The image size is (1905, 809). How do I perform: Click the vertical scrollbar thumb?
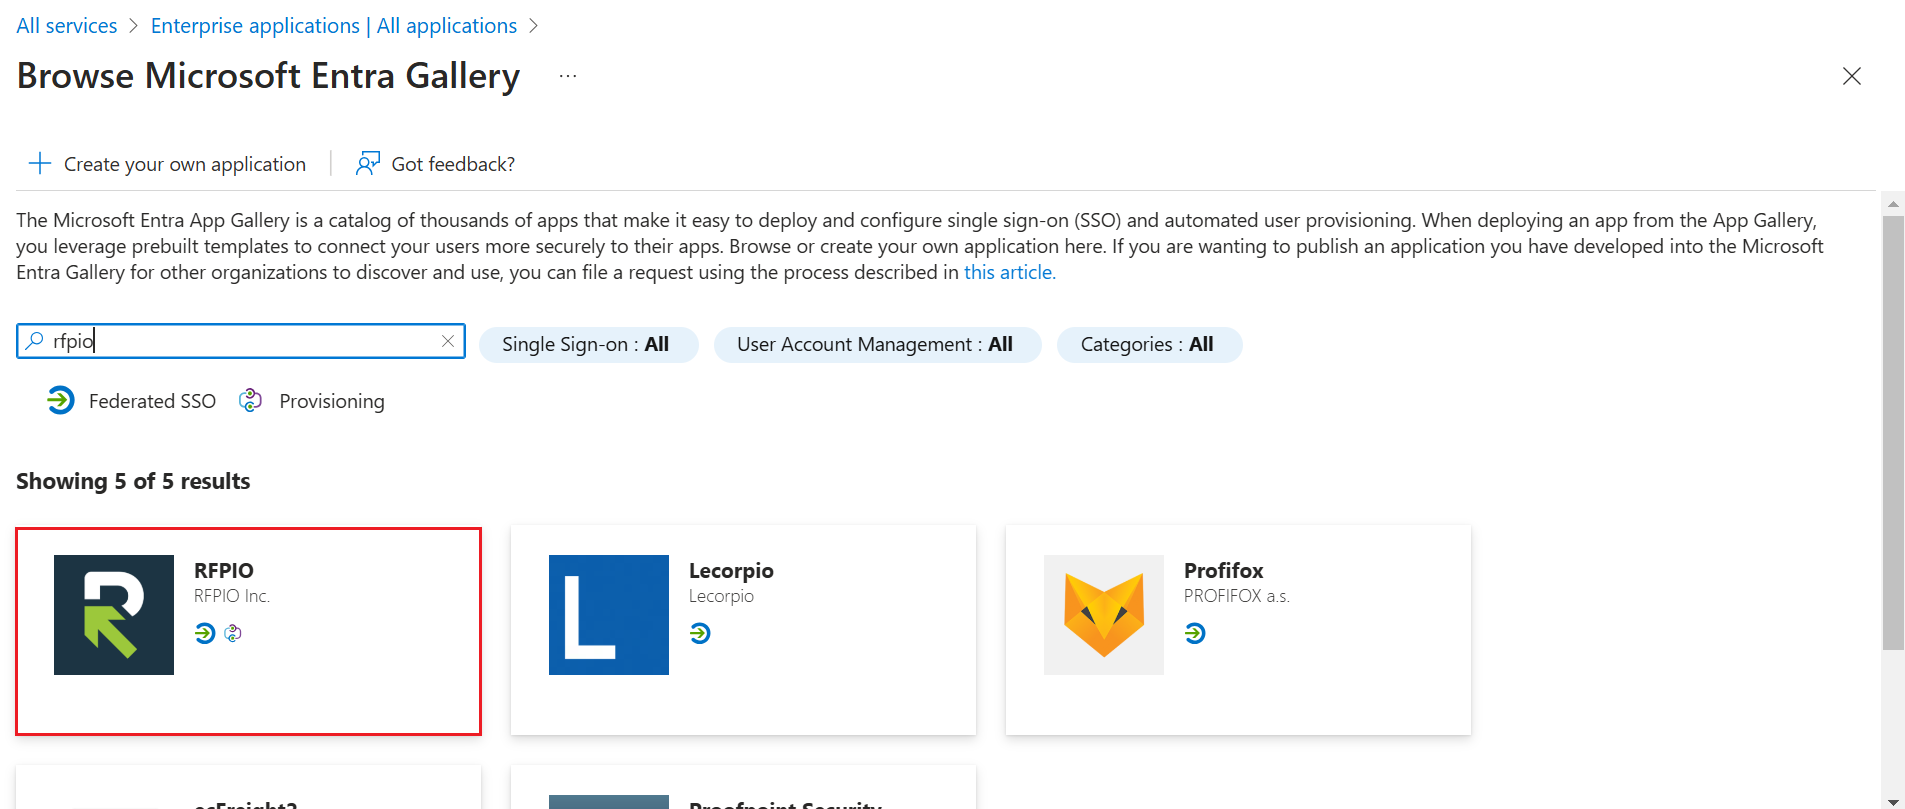click(x=1893, y=433)
